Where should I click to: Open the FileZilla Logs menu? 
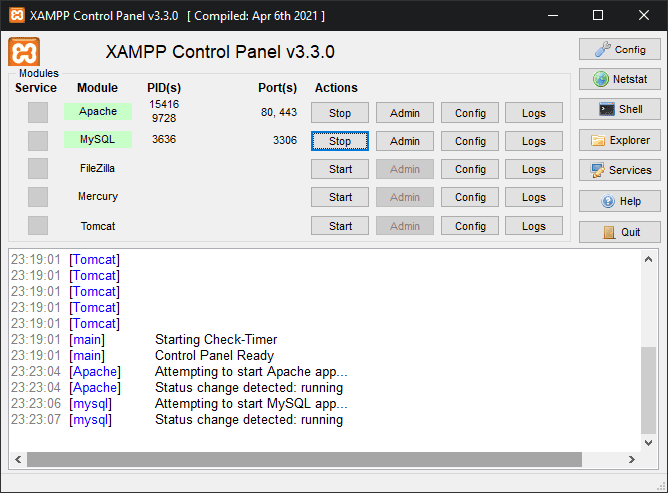click(x=534, y=169)
